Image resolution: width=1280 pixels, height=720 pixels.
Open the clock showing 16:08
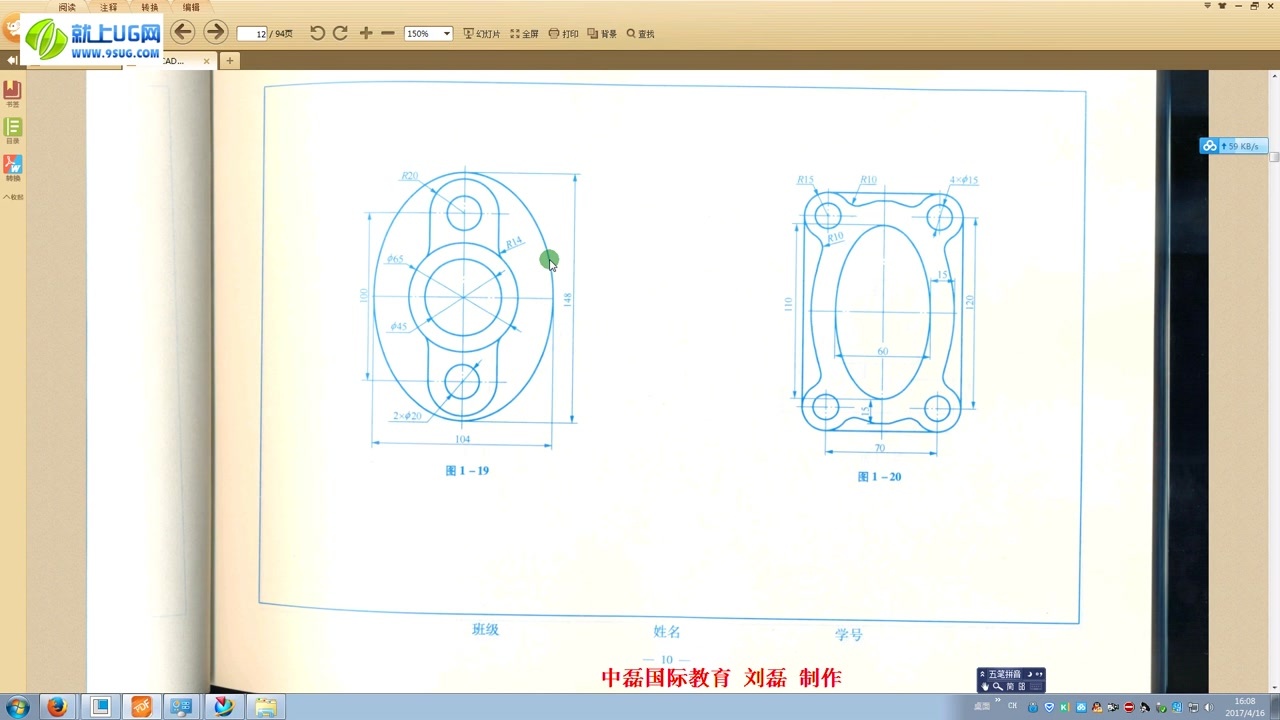(1245, 707)
